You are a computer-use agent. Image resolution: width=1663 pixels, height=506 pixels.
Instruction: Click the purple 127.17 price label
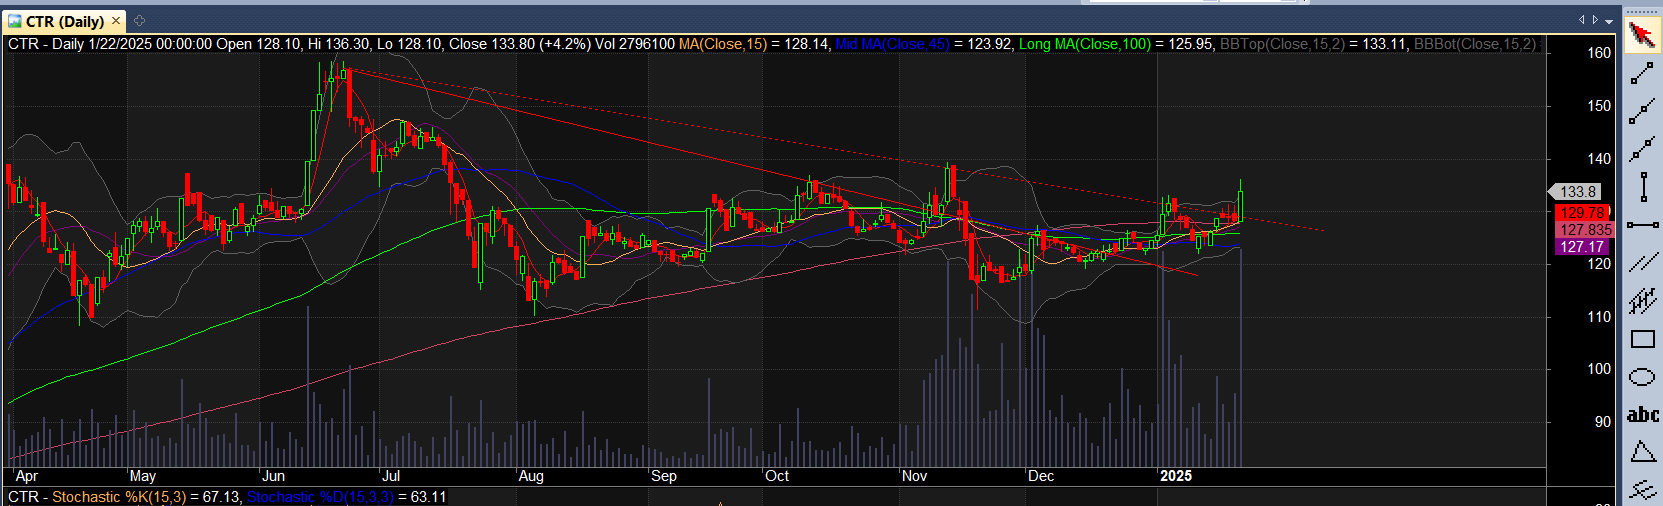1582,246
